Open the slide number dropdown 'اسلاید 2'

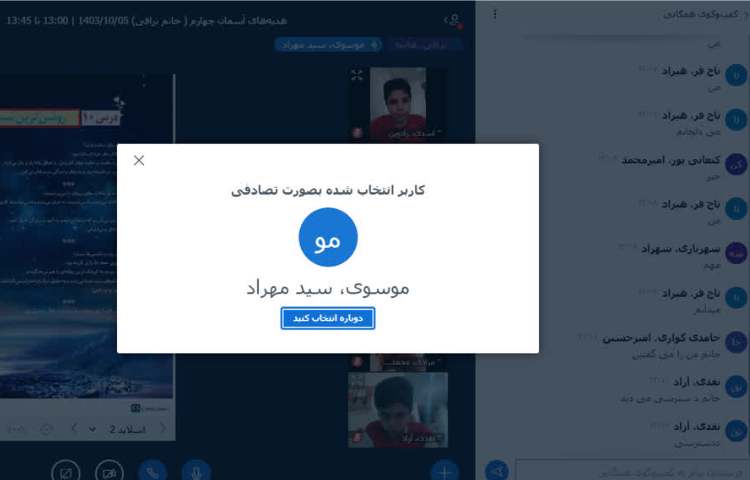(x=118, y=429)
